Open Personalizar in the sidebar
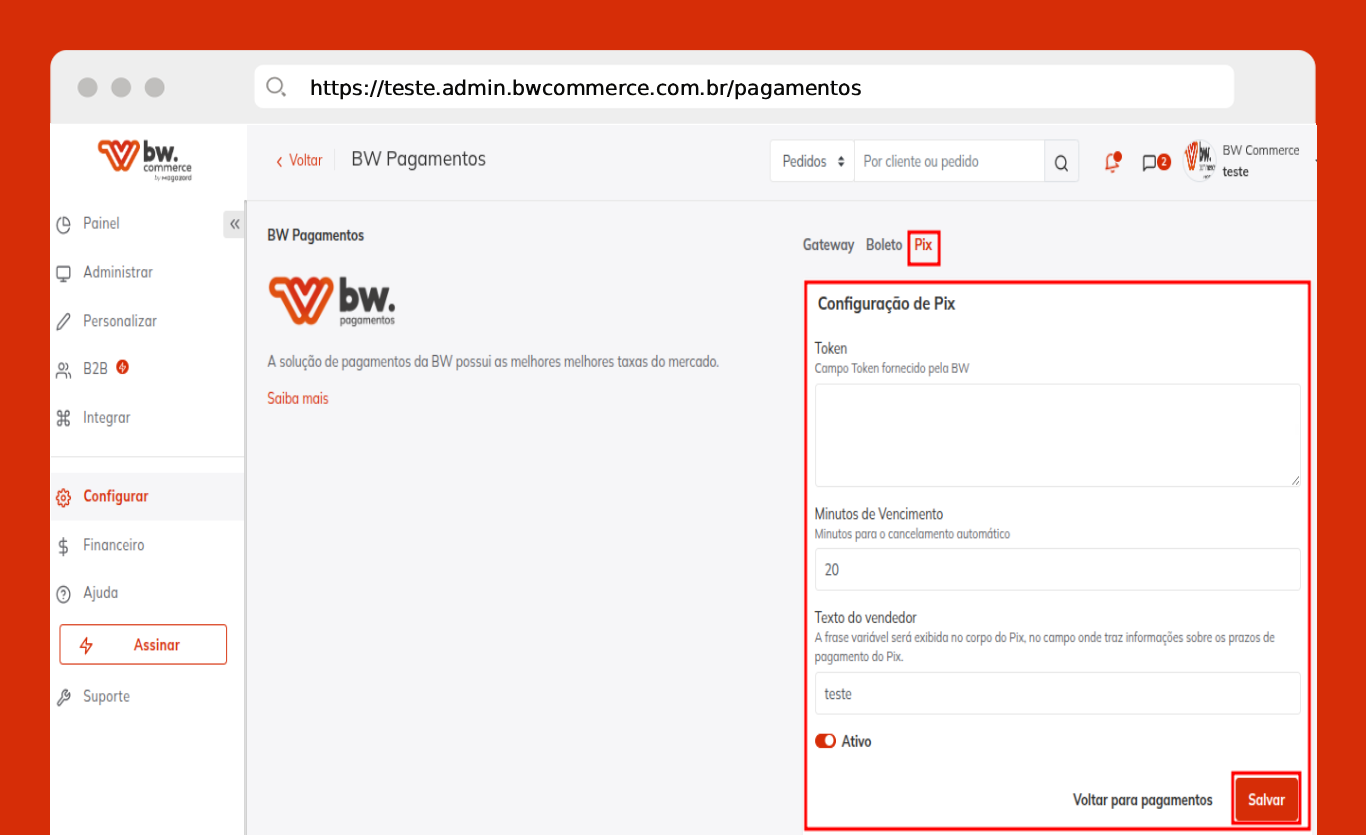 tap(119, 321)
